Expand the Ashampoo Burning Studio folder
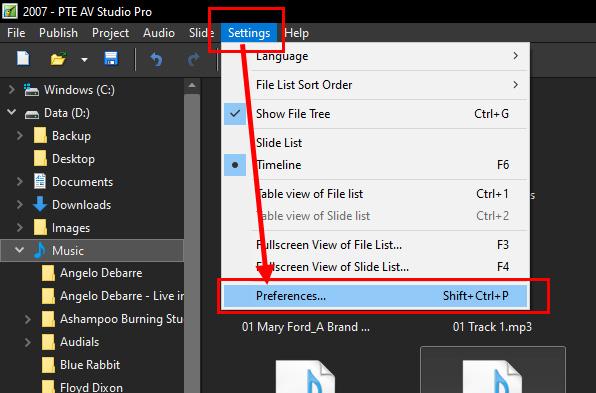Image resolution: width=596 pixels, height=393 pixels. (28, 319)
